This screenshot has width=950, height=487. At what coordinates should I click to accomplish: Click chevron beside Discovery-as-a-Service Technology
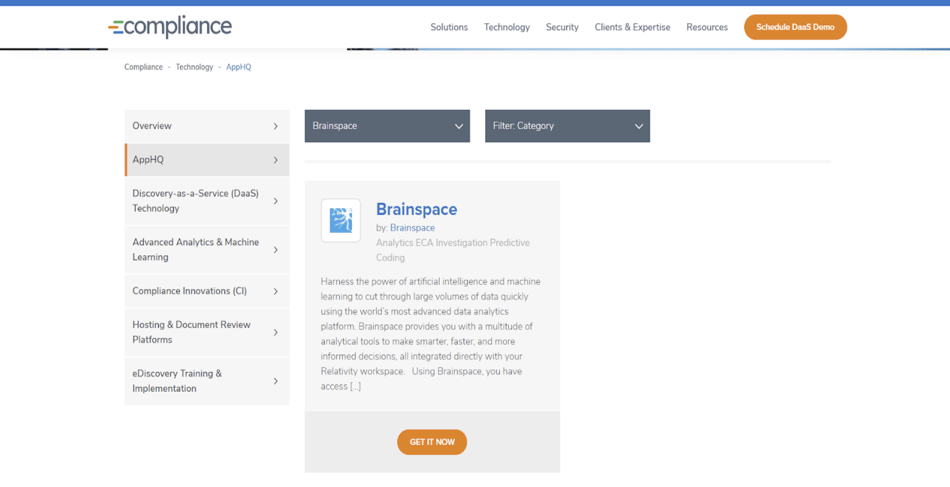[x=276, y=201]
